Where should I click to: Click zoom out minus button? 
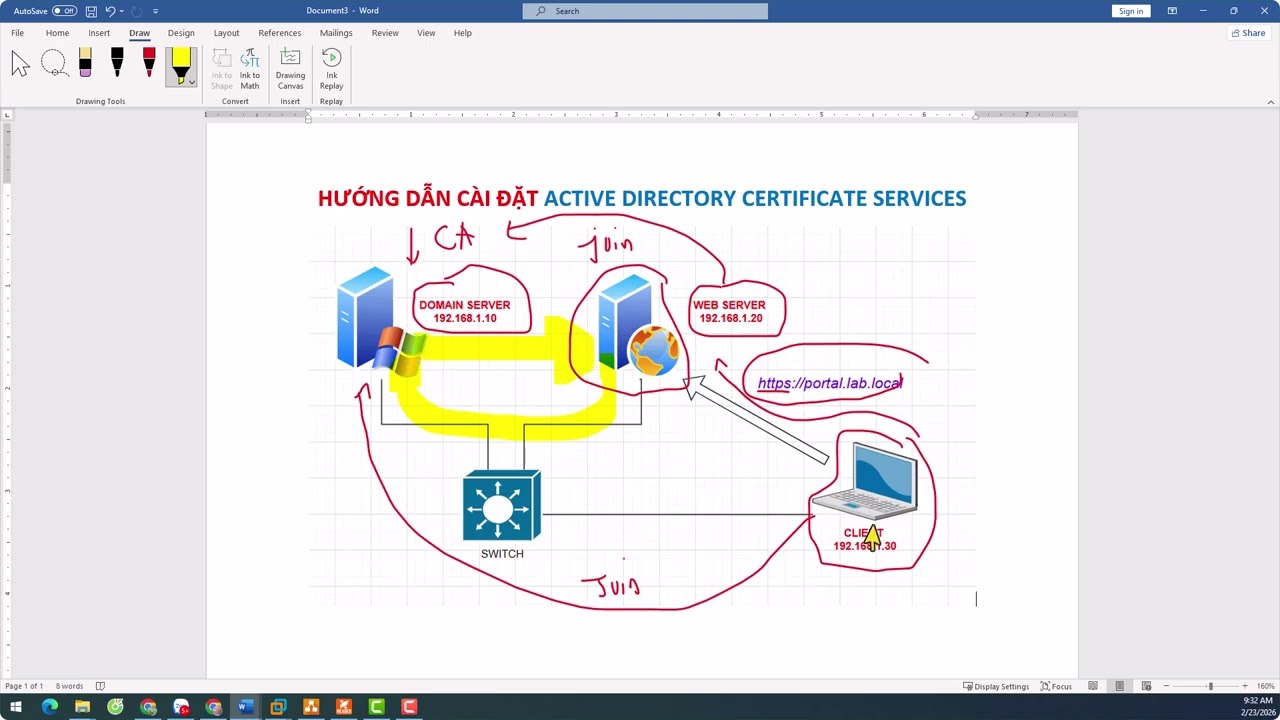pos(1166,686)
